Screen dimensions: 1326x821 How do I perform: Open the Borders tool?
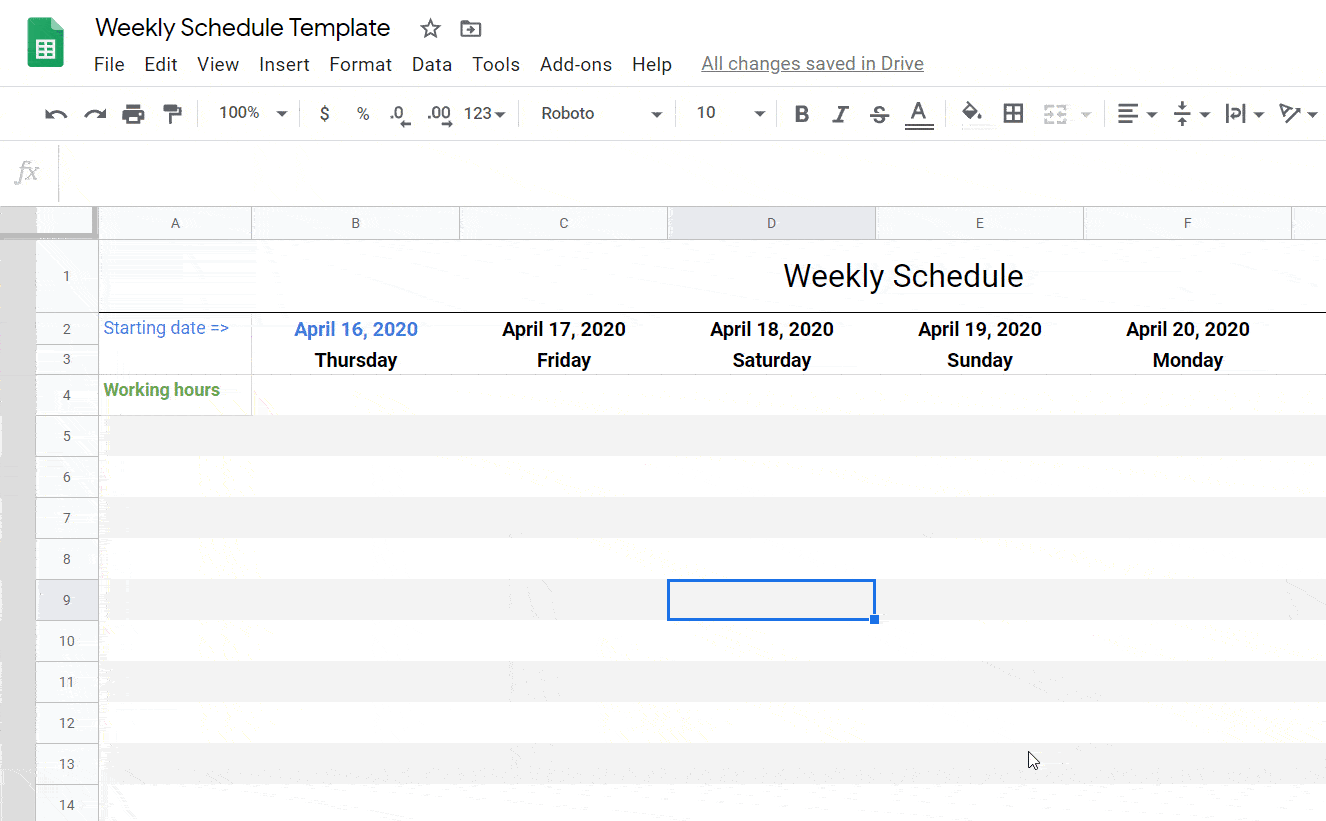coord(1013,114)
